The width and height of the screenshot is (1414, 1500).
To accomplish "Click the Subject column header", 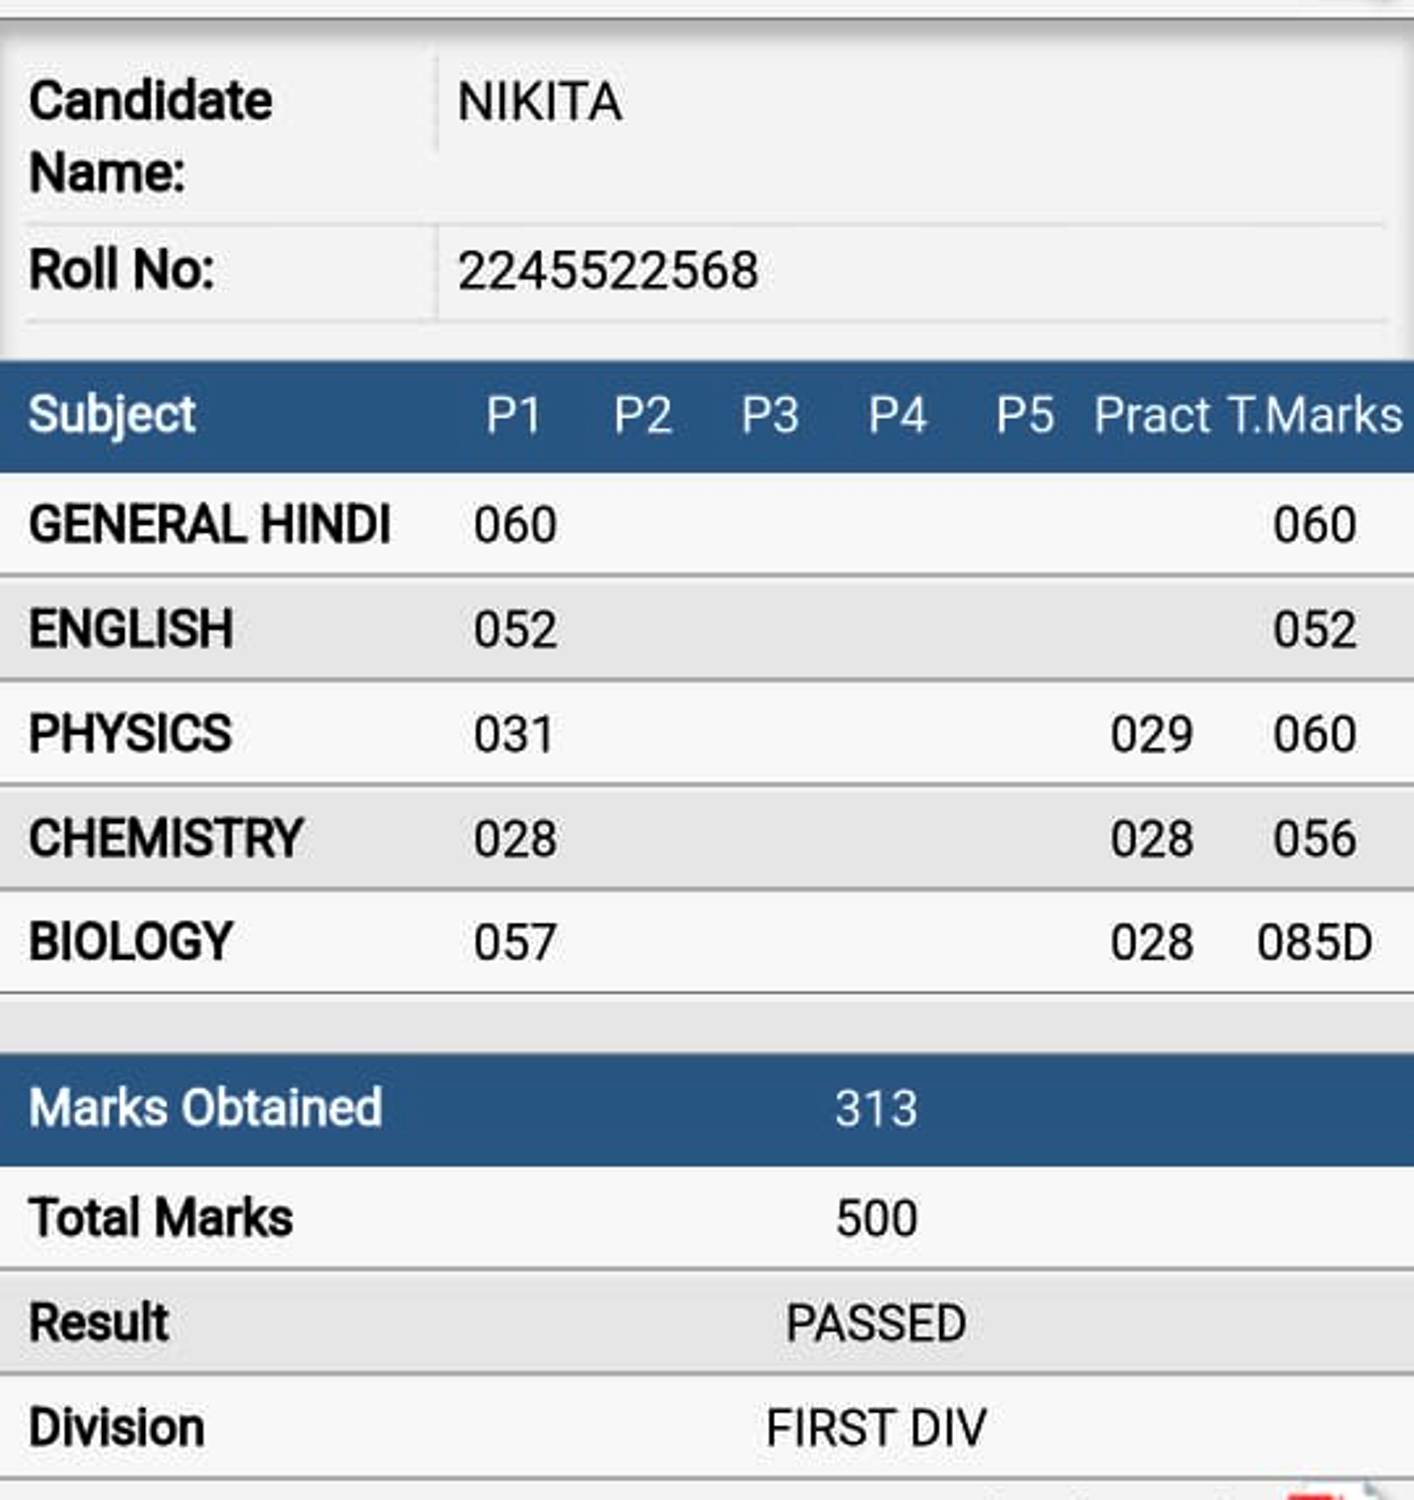I will [112, 415].
